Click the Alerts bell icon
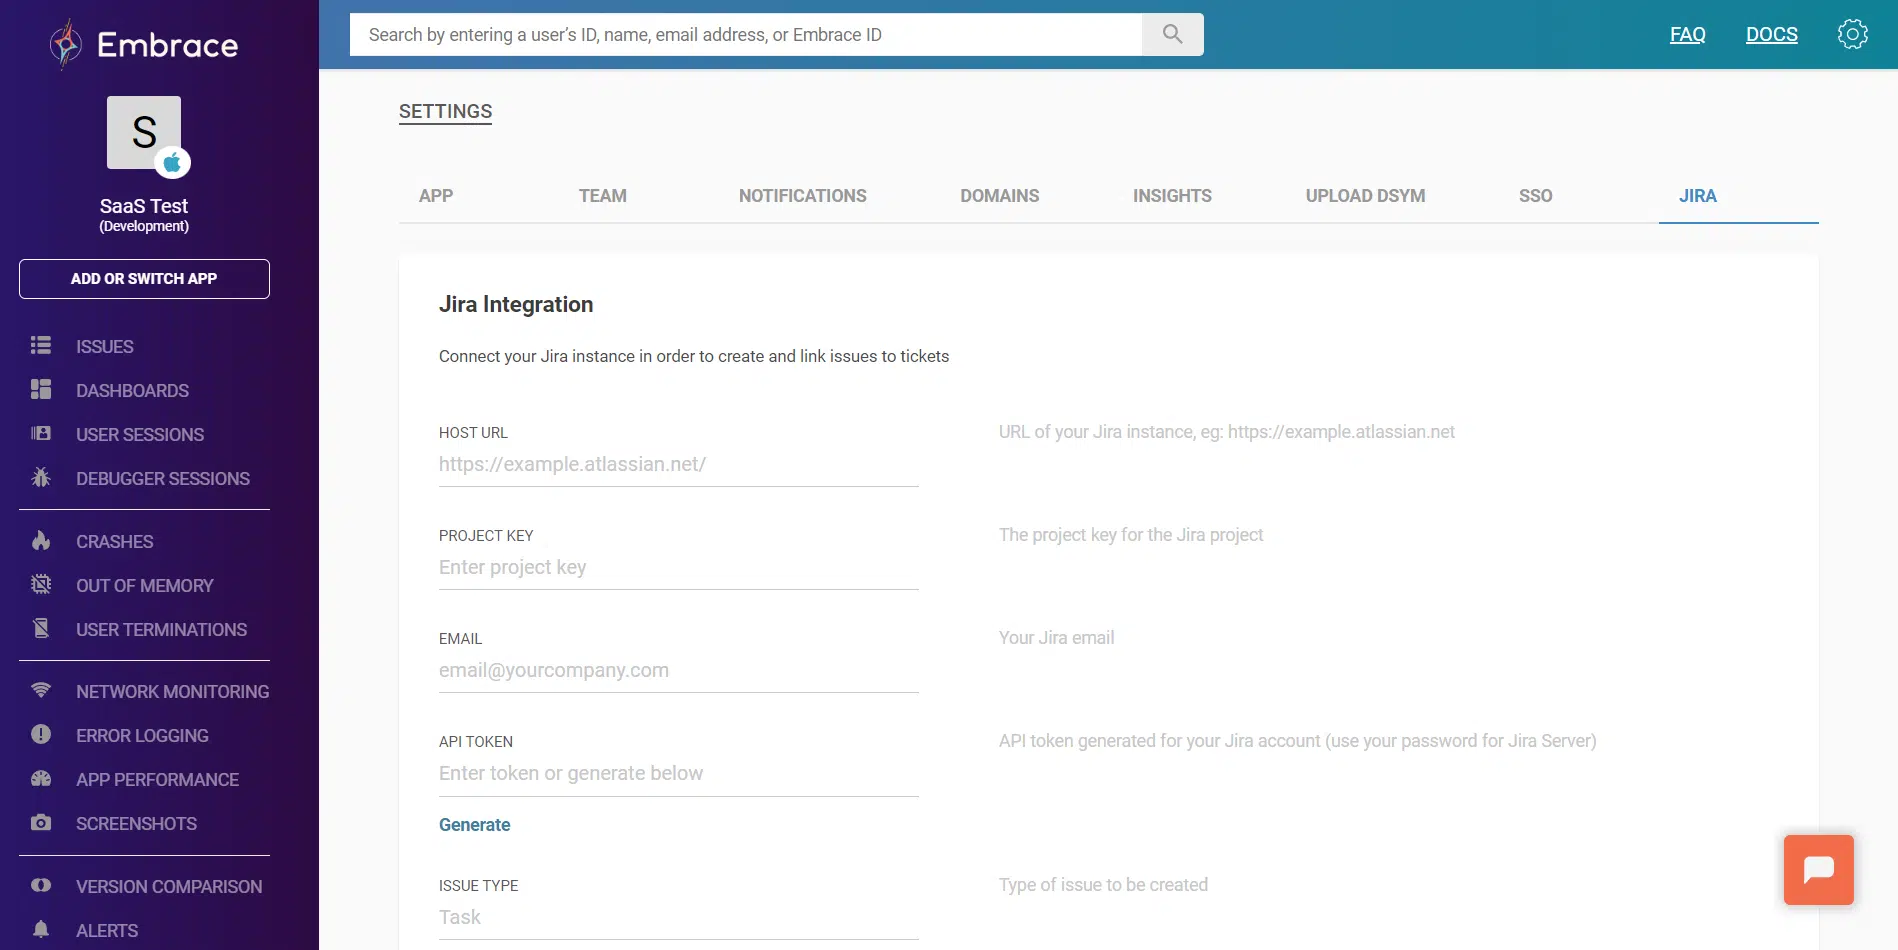 (x=41, y=930)
